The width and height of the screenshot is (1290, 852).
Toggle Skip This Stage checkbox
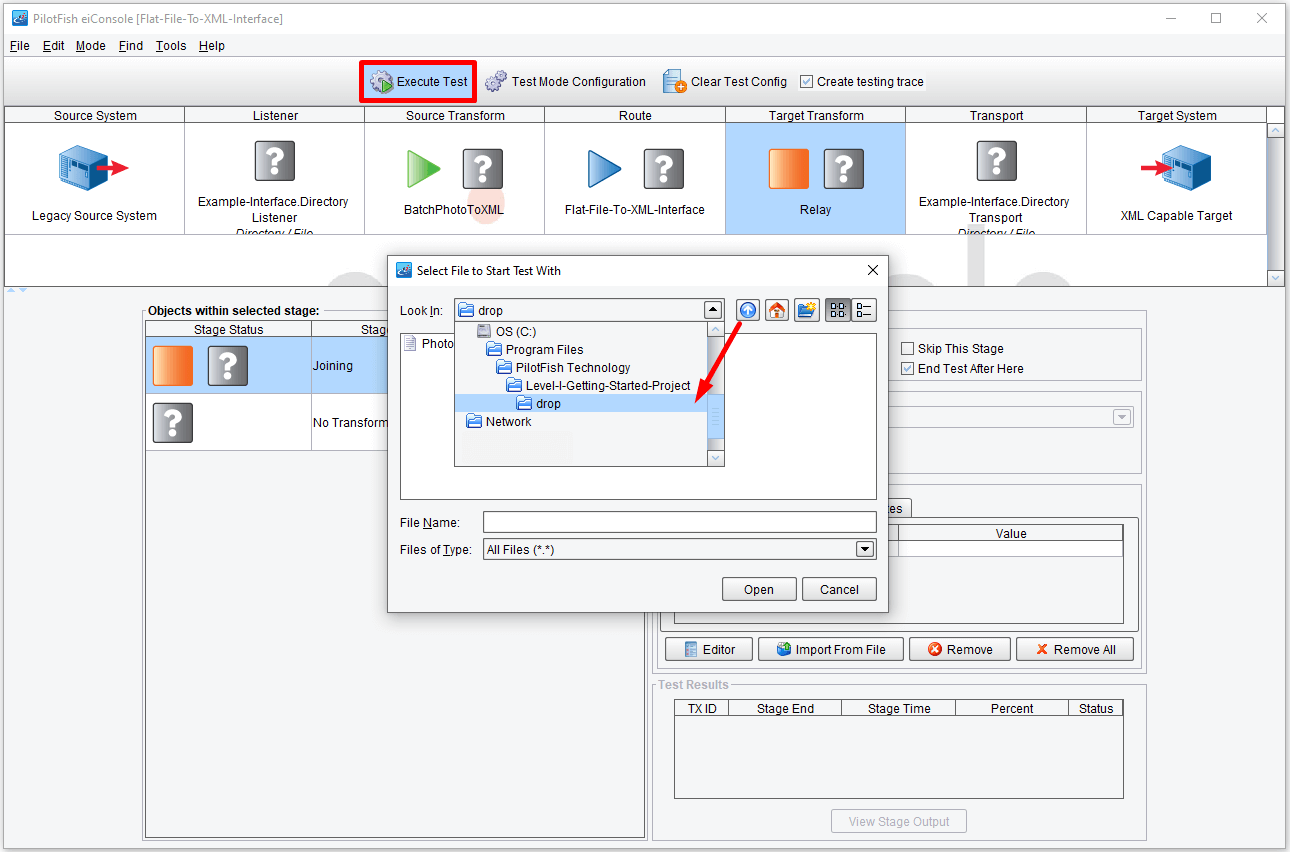pyautogui.click(x=908, y=349)
